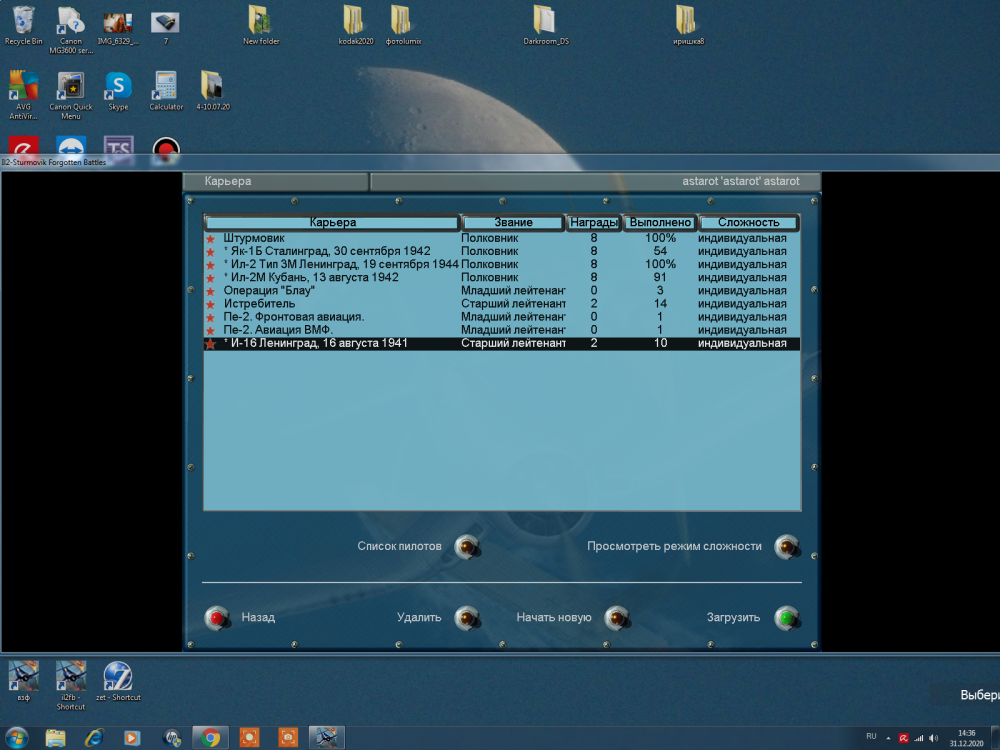
Task: Launch Google Chrome from the taskbar
Action: click(210, 737)
